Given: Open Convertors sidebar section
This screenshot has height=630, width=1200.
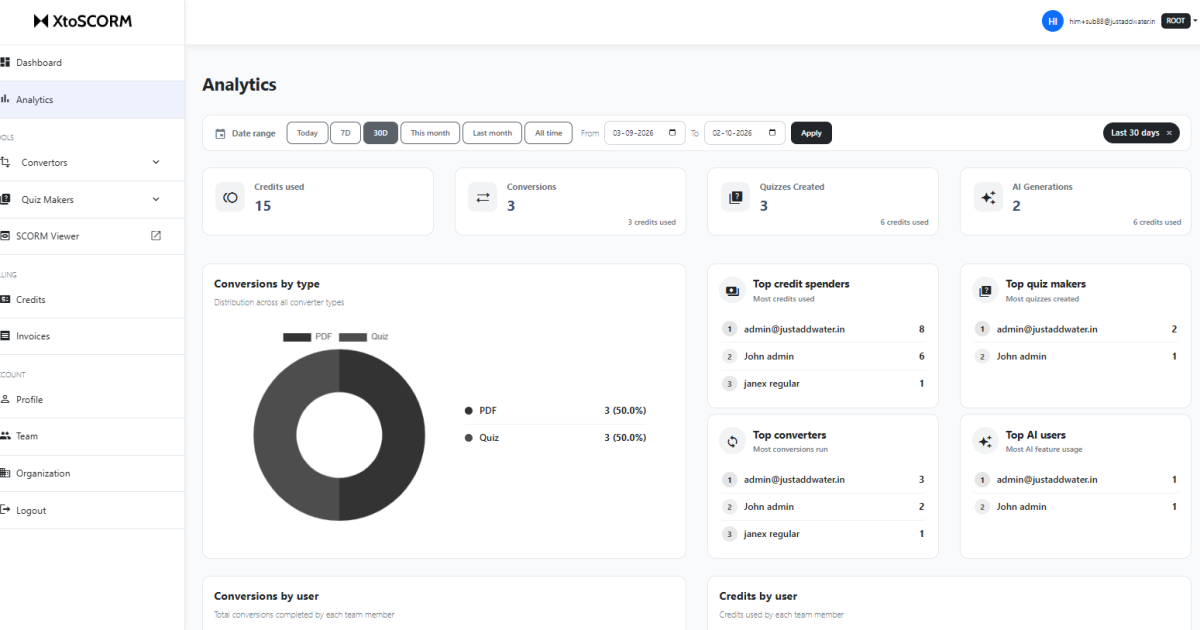Looking at the screenshot, I should pyautogui.click(x=92, y=162).
